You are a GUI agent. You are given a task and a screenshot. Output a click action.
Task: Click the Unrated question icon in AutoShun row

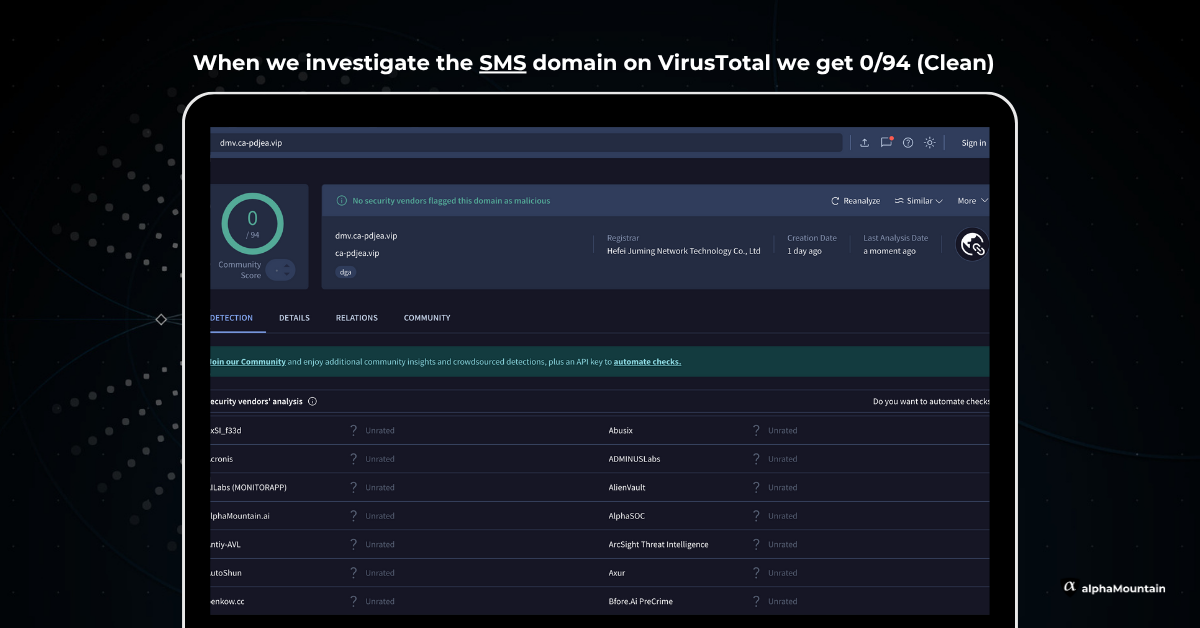(353, 573)
